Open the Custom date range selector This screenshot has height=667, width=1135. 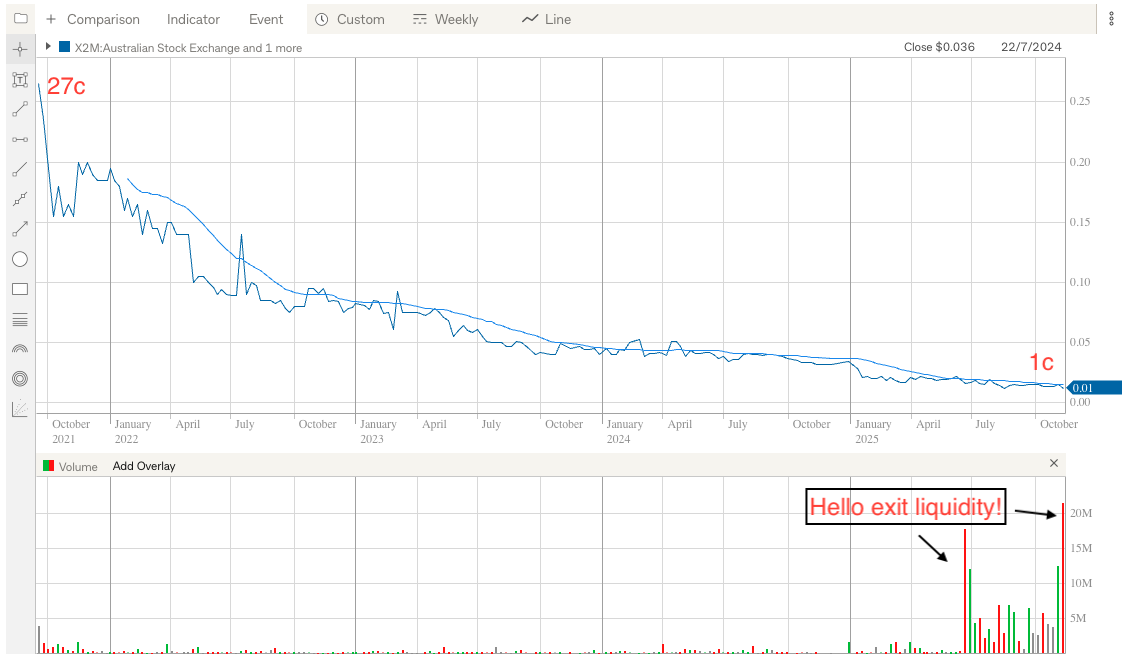(x=349, y=19)
